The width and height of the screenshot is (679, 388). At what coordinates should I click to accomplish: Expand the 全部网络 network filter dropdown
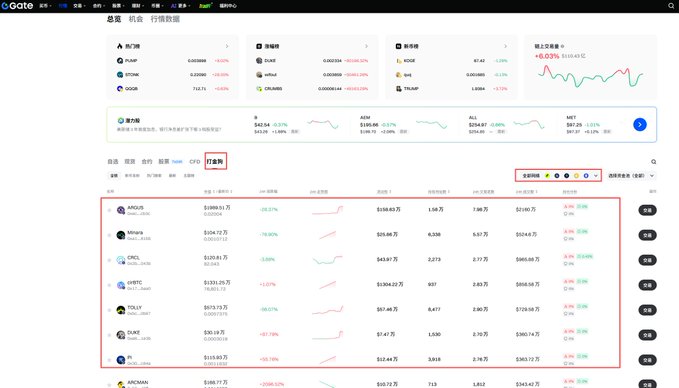(x=596, y=175)
